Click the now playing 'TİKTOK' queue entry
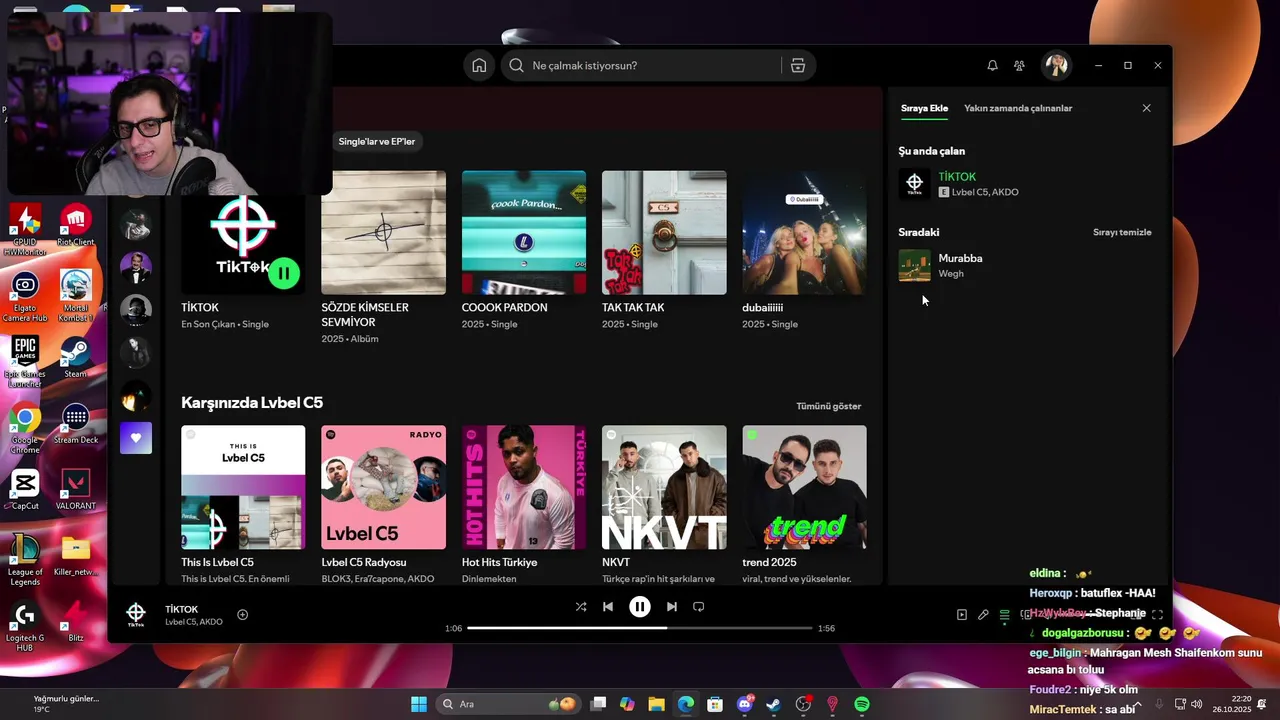 point(1027,184)
